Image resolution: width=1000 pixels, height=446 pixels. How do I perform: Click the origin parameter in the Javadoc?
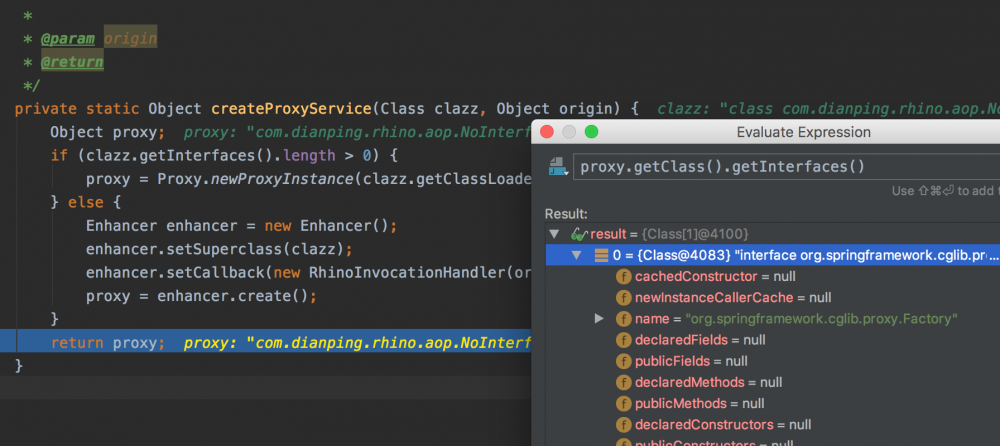point(130,39)
